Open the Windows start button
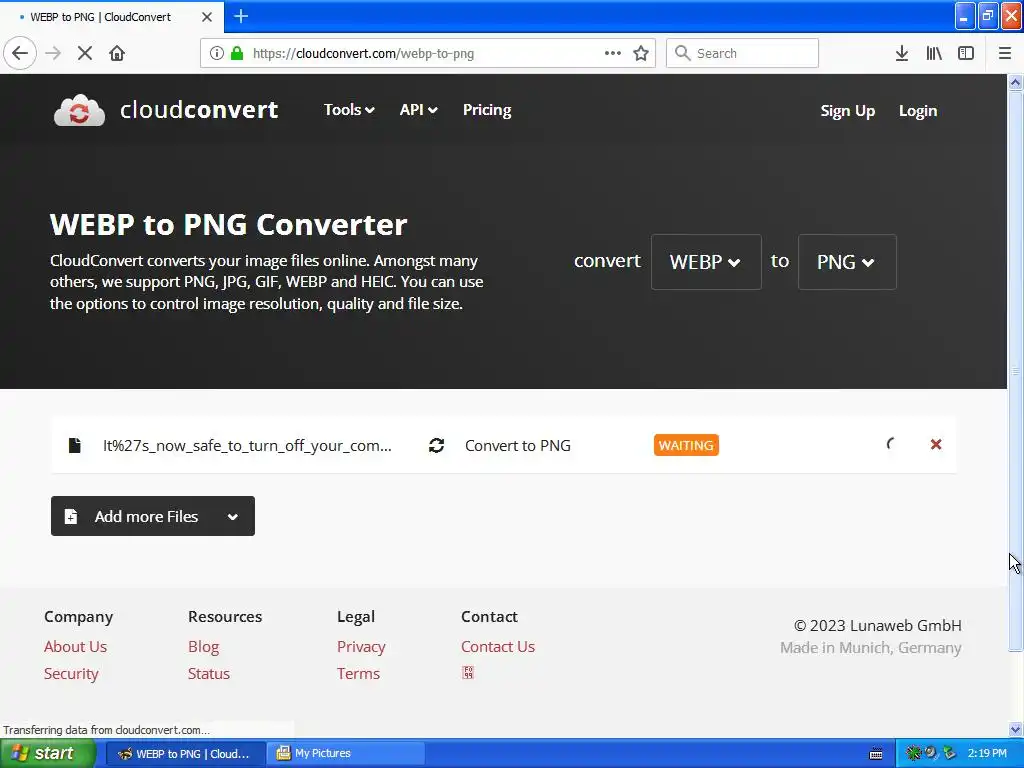 point(48,753)
